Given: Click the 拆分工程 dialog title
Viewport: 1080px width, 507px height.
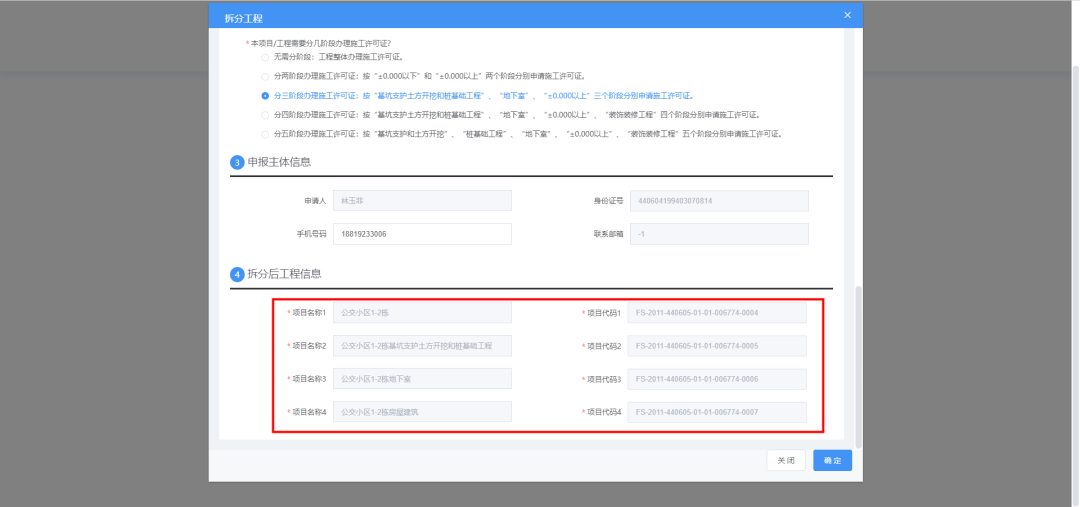Looking at the screenshot, I should 243,18.
